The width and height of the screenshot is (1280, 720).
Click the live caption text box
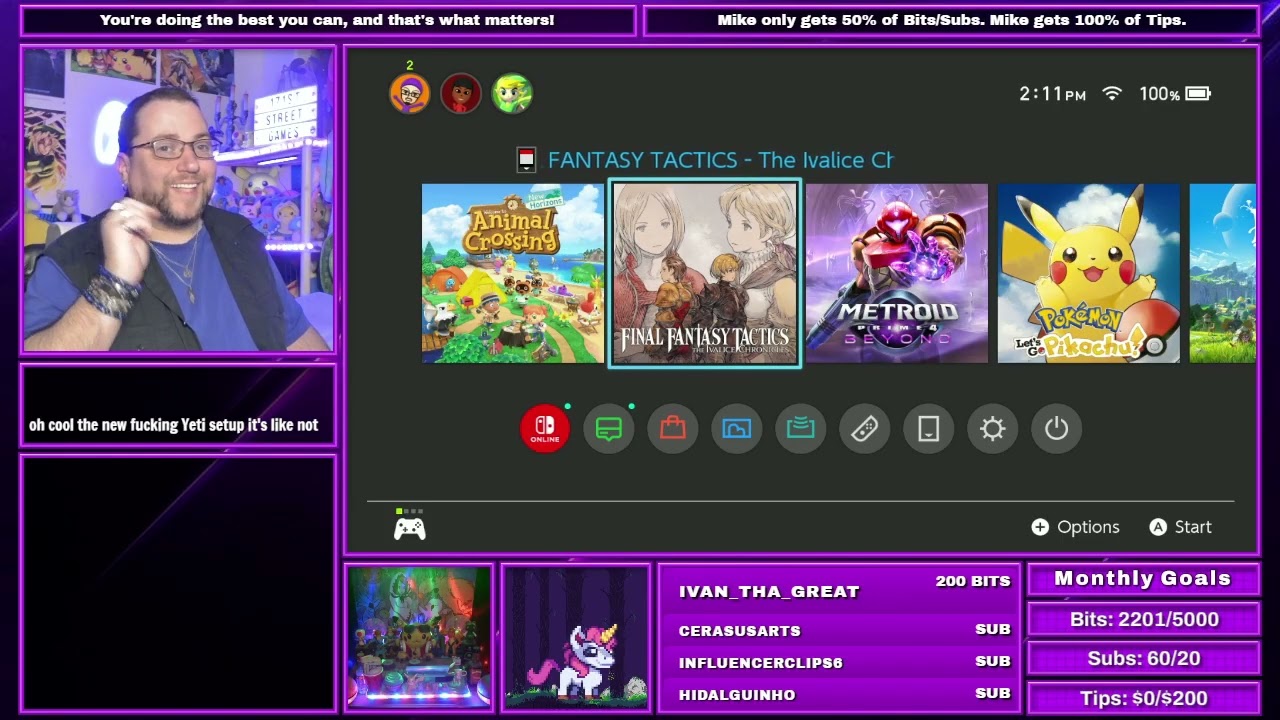pyautogui.click(x=178, y=406)
